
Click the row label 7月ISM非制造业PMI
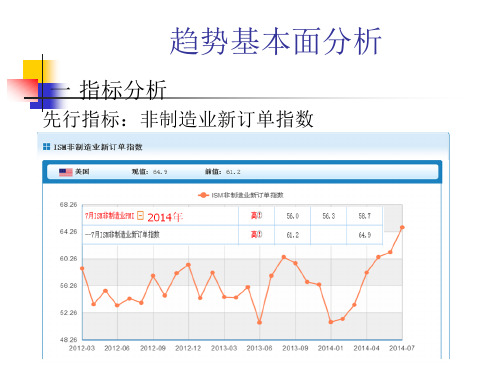109,216
